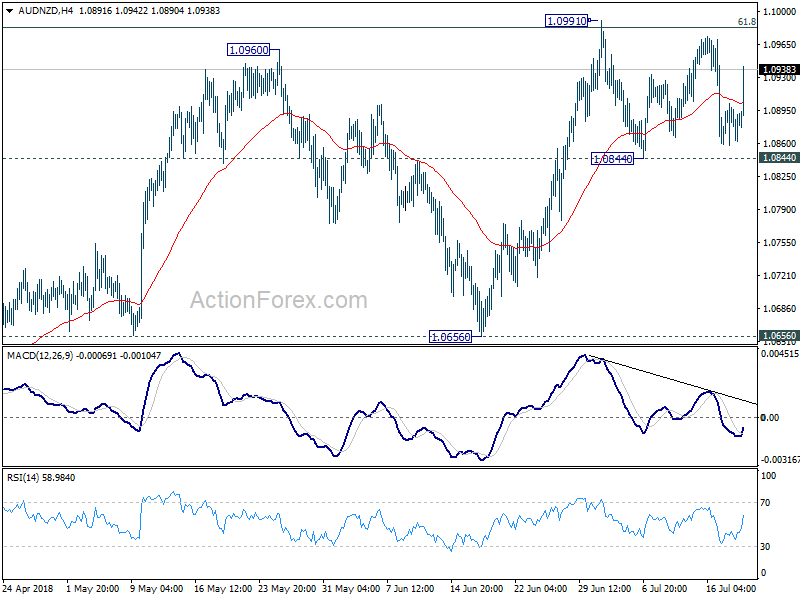Click the 1.06560 low price label
800x600 pixels.
451,337
